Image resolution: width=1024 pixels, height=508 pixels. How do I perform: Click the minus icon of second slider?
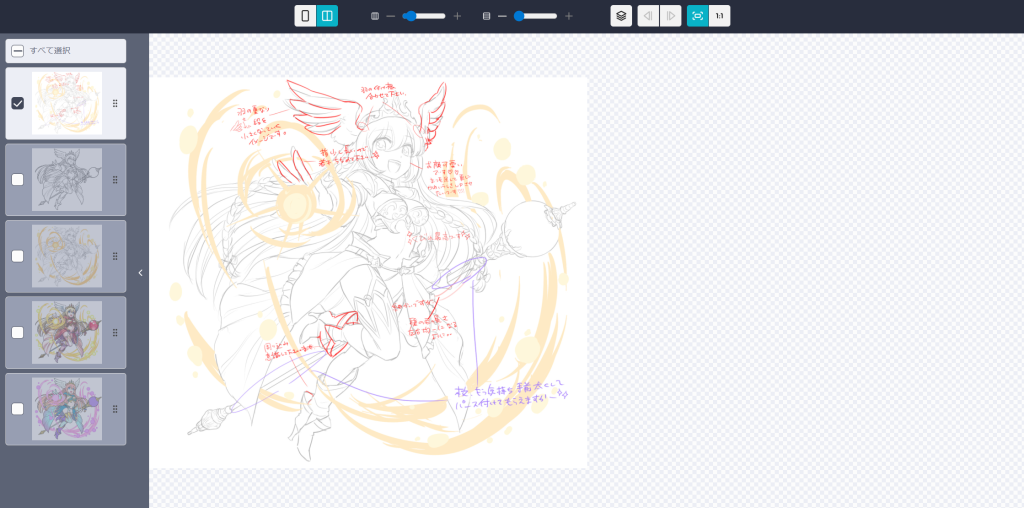click(502, 16)
